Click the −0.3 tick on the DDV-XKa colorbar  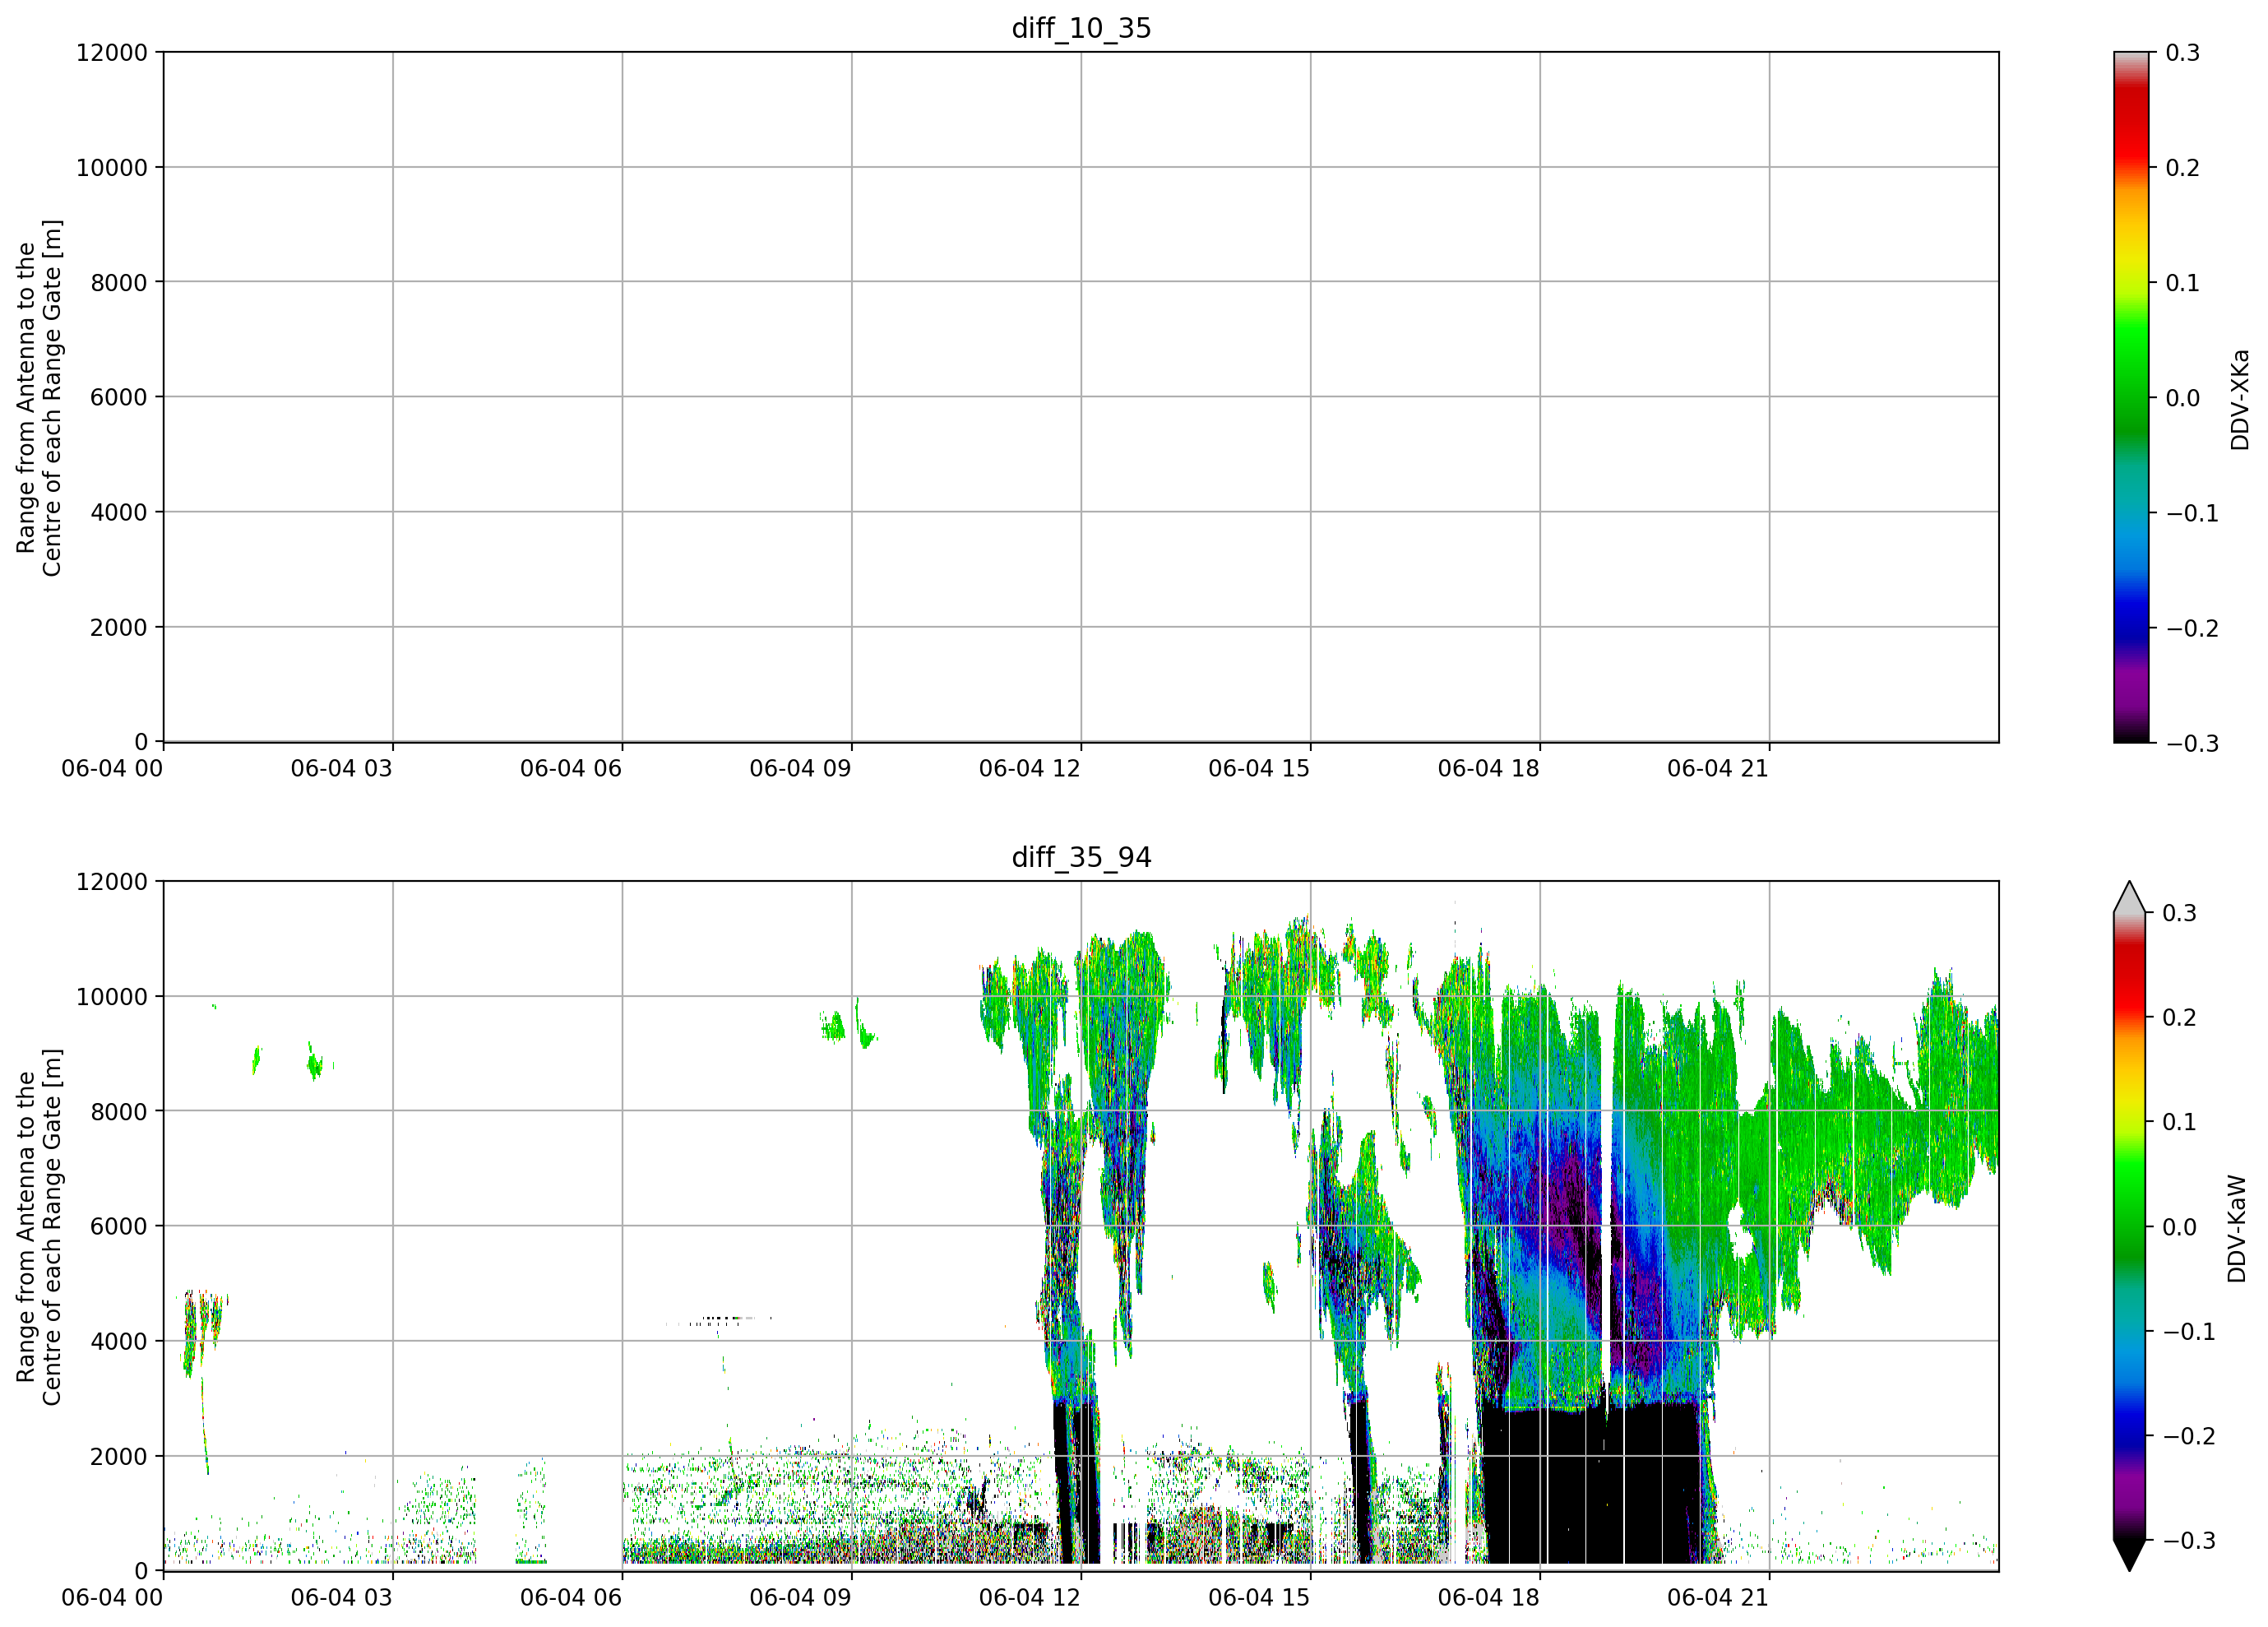point(2192,744)
